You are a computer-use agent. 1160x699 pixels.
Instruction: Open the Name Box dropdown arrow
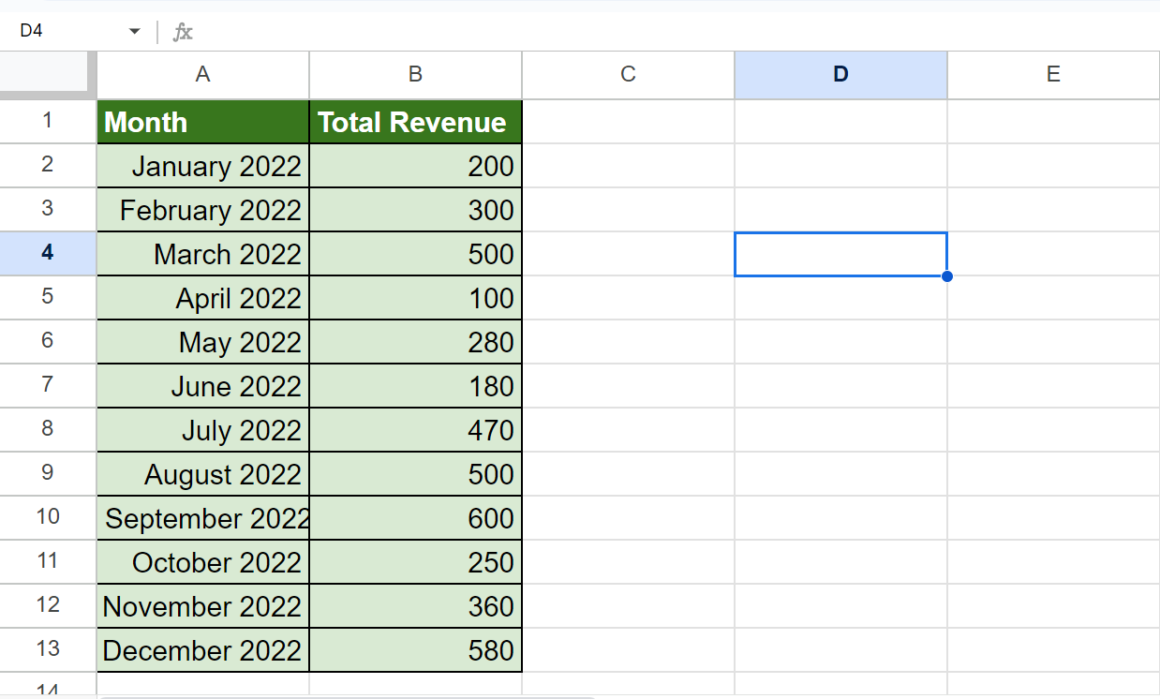[x=133, y=31]
